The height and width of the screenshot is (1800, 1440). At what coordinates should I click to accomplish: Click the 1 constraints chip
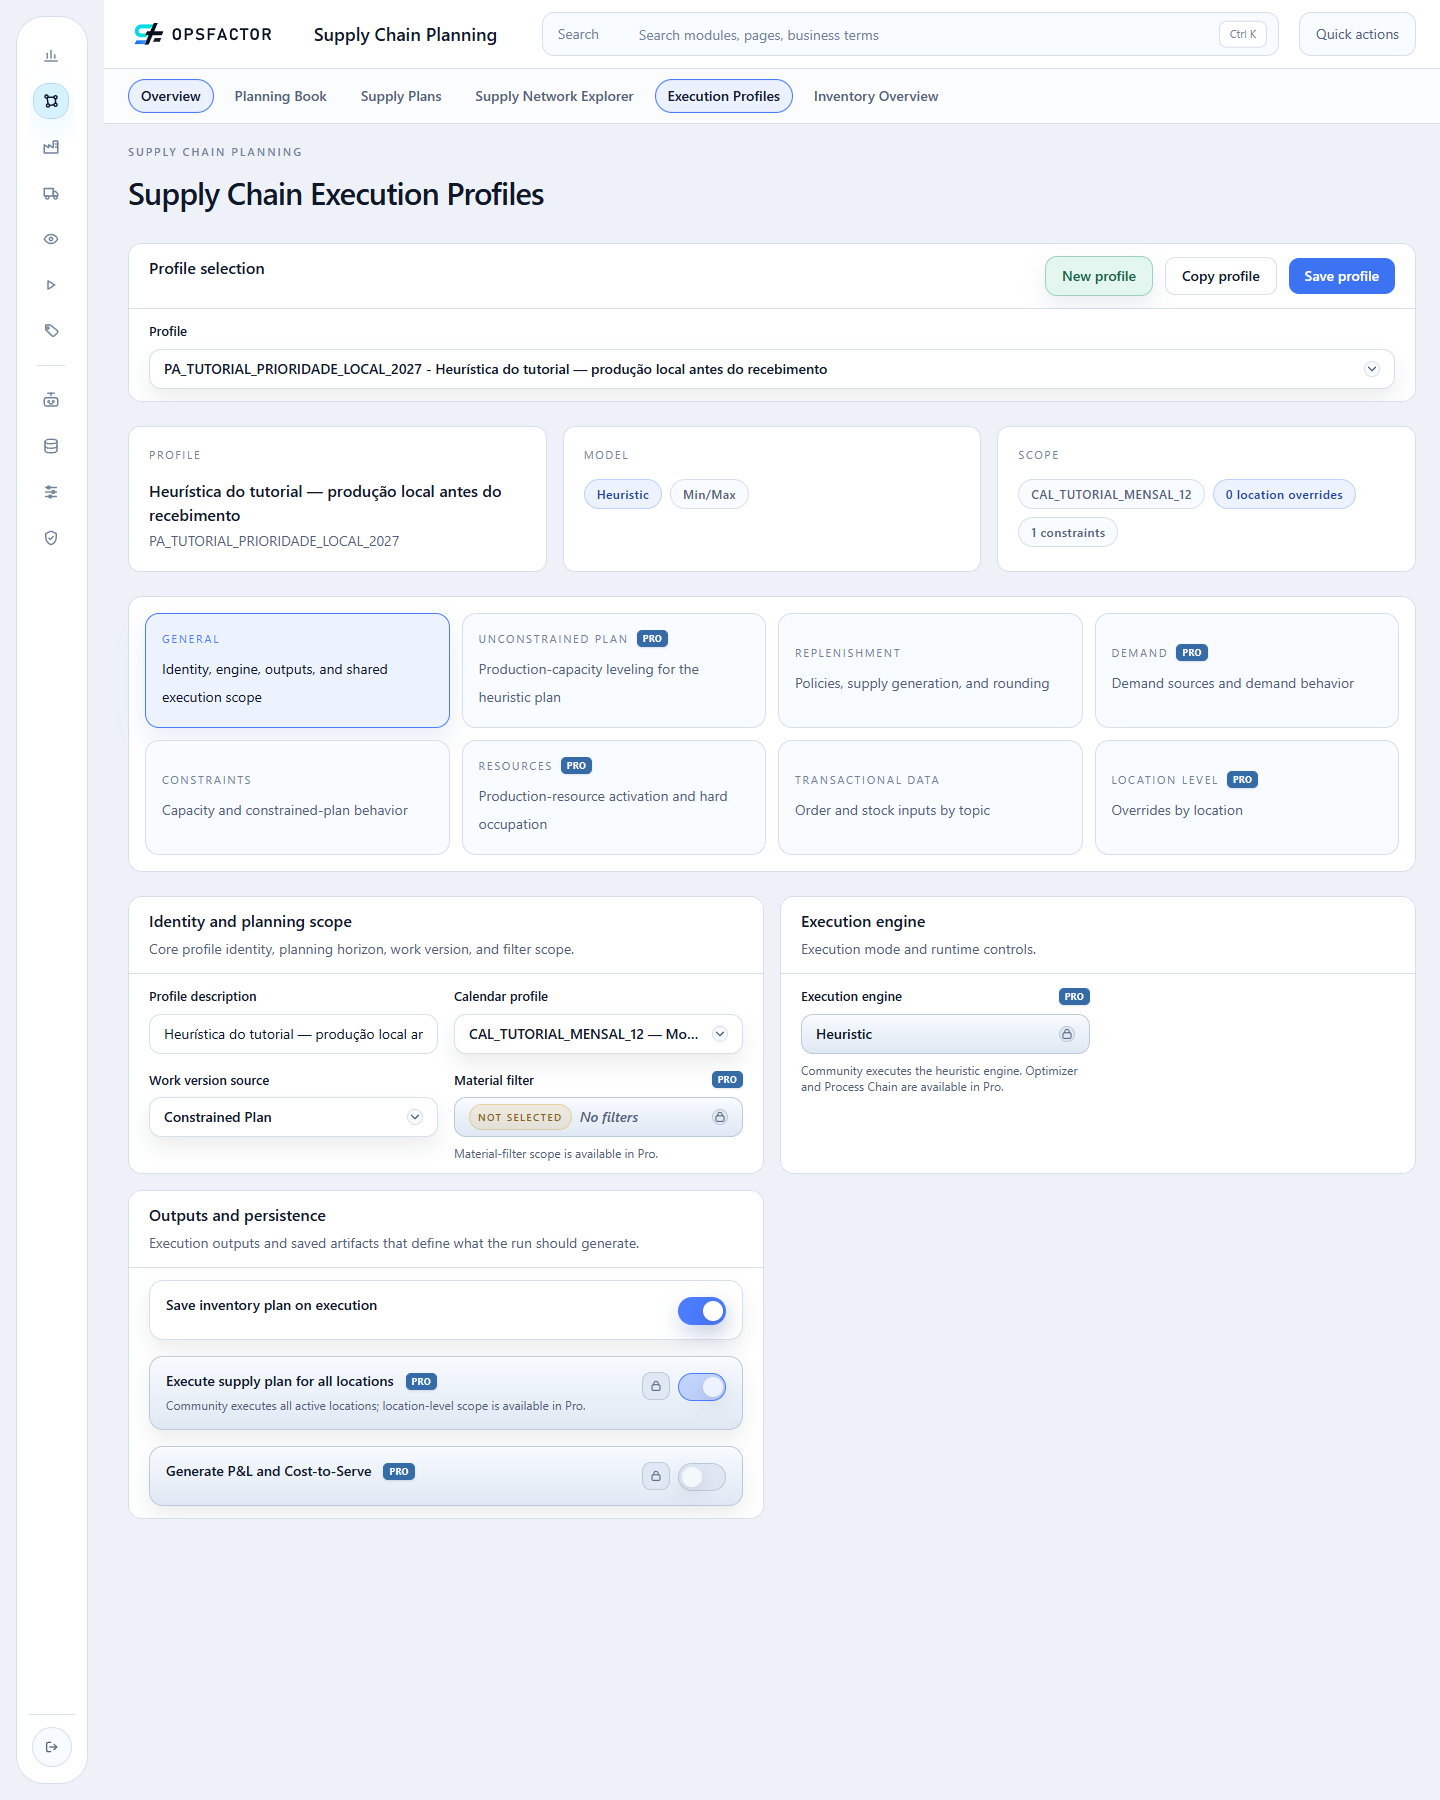pyautogui.click(x=1068, y=533)
